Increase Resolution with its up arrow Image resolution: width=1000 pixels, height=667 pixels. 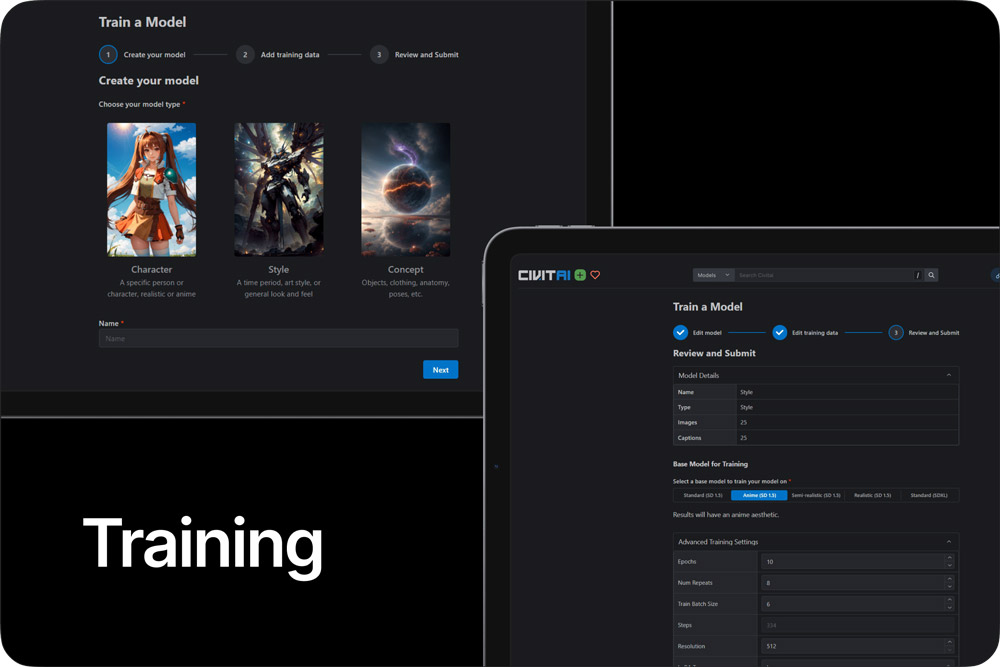(950, 642)
